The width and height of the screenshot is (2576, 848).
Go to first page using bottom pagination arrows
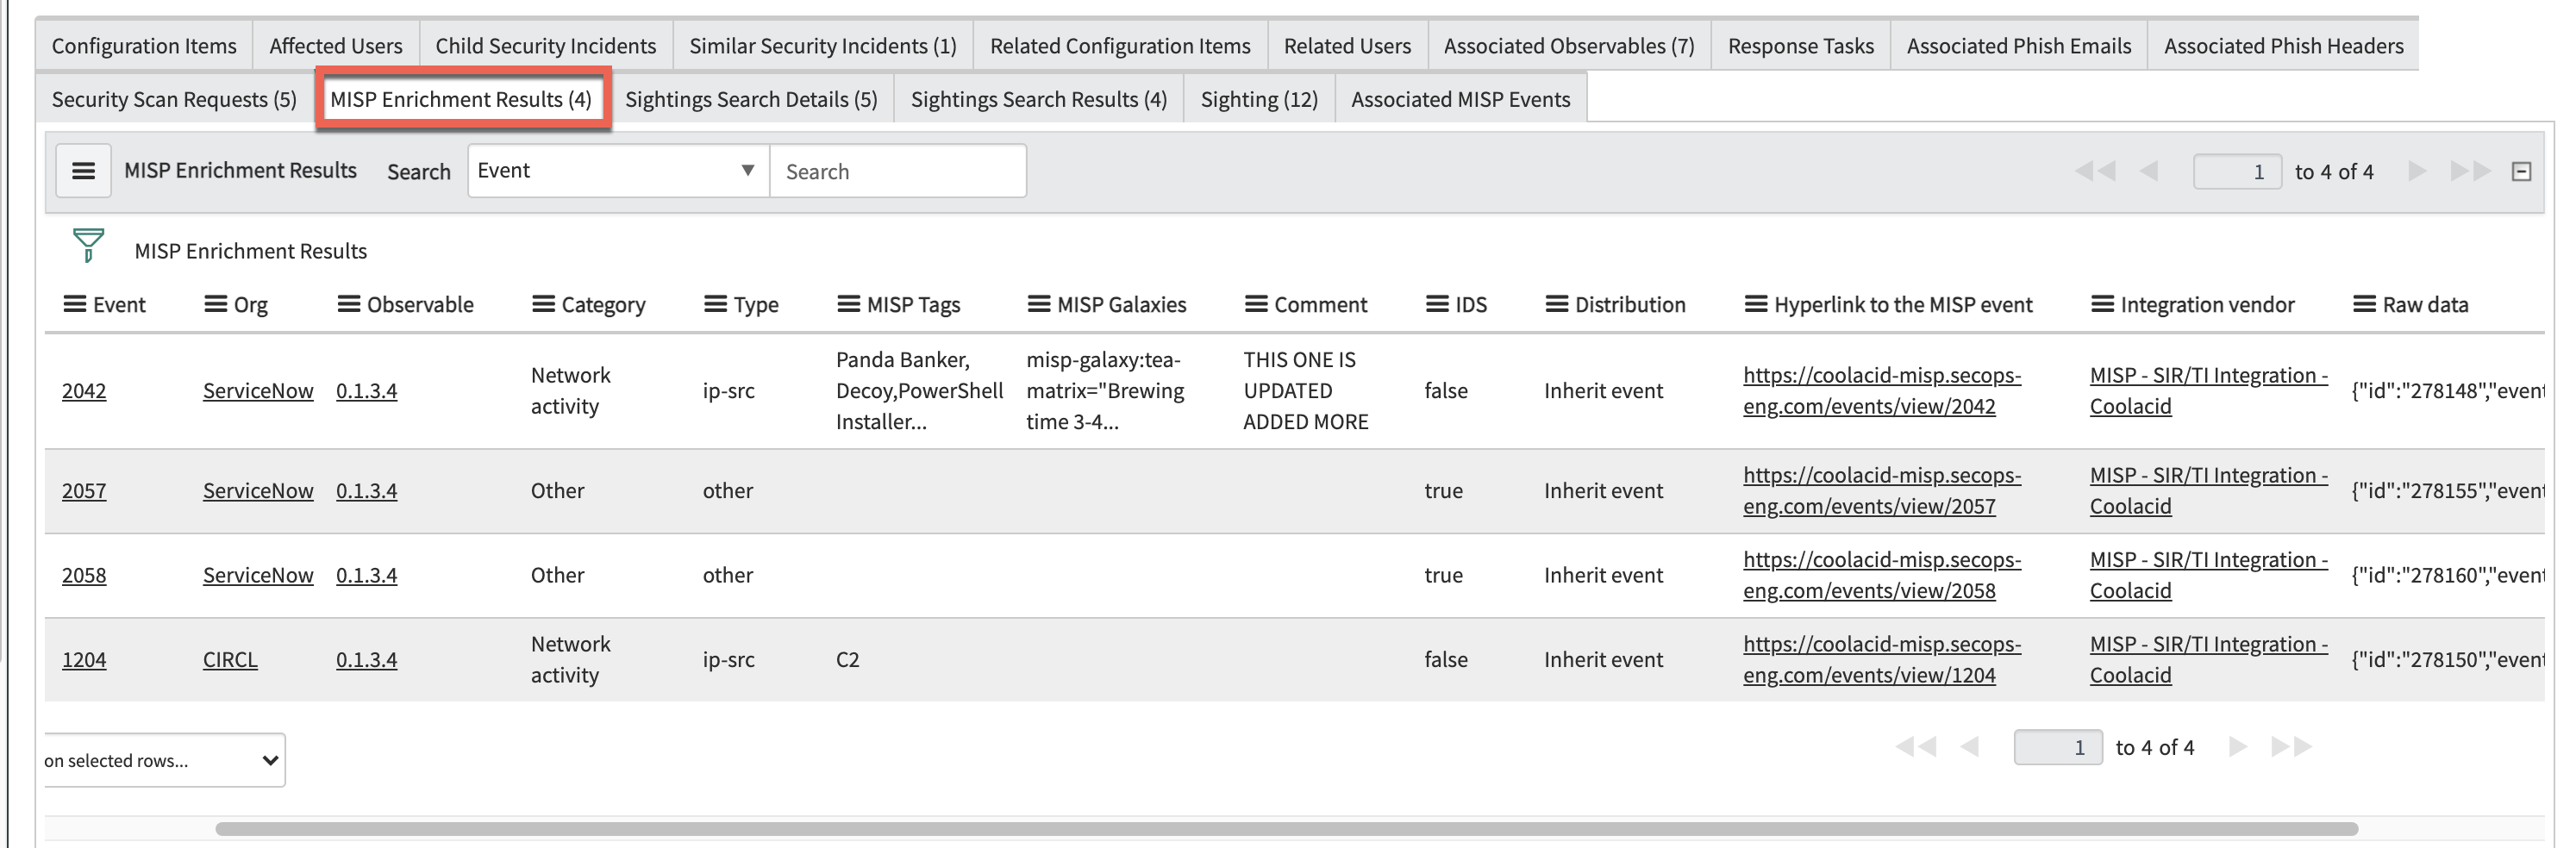pyautogui.click(x=1916, y=746)
